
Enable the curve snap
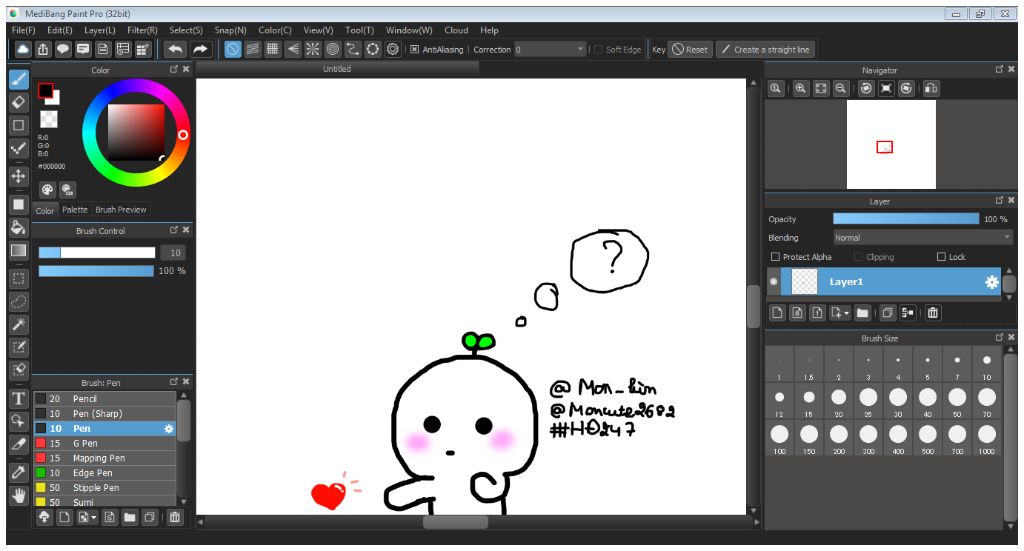(x=353, y=49)
